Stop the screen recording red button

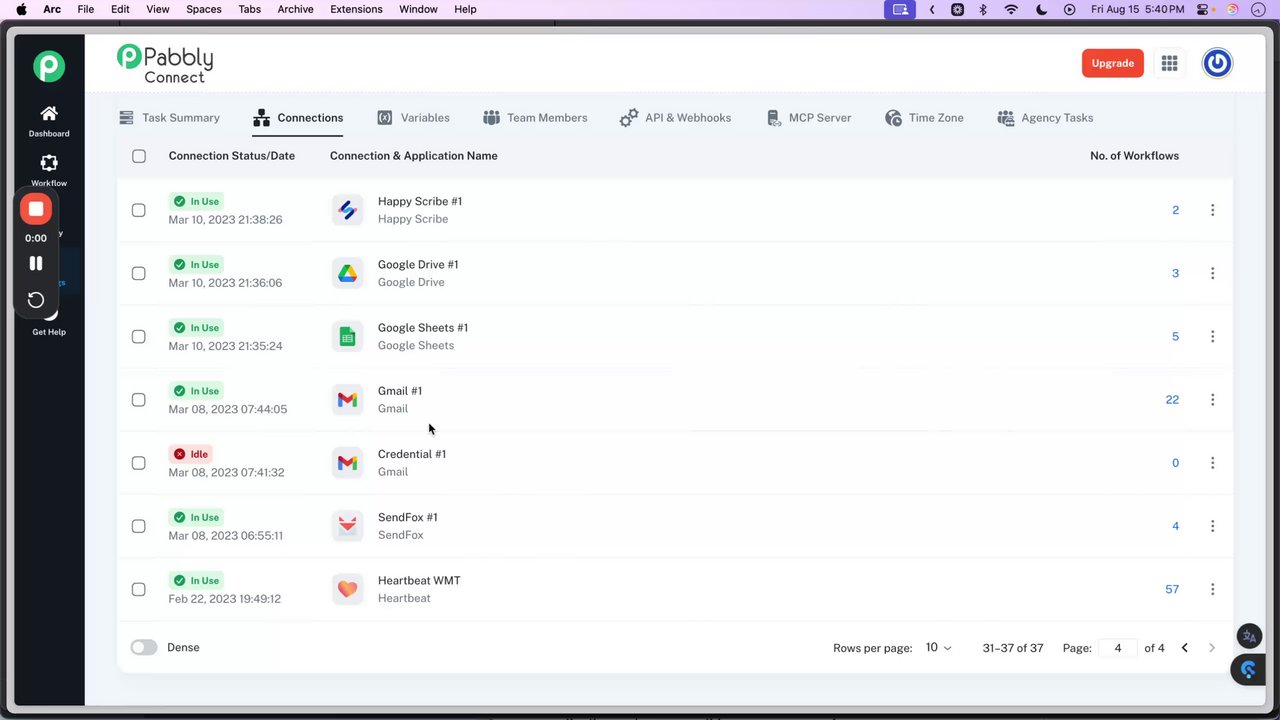click(36, 209)
